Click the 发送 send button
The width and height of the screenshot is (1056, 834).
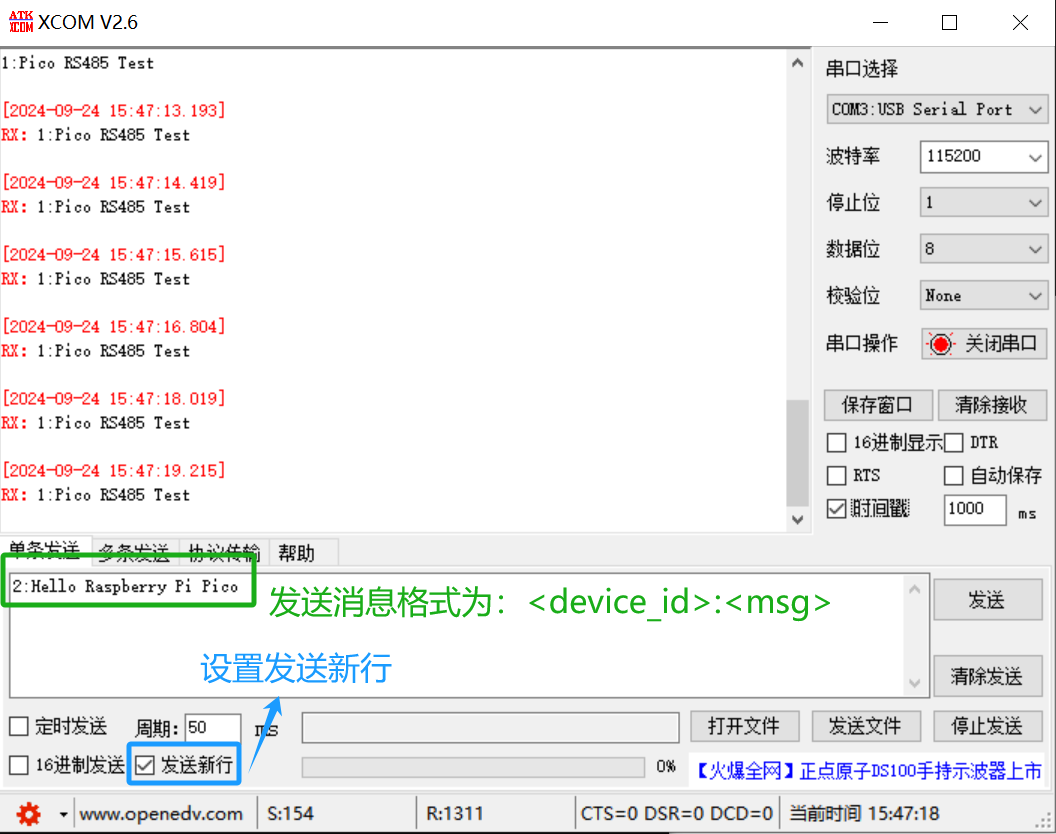(987, 600)
